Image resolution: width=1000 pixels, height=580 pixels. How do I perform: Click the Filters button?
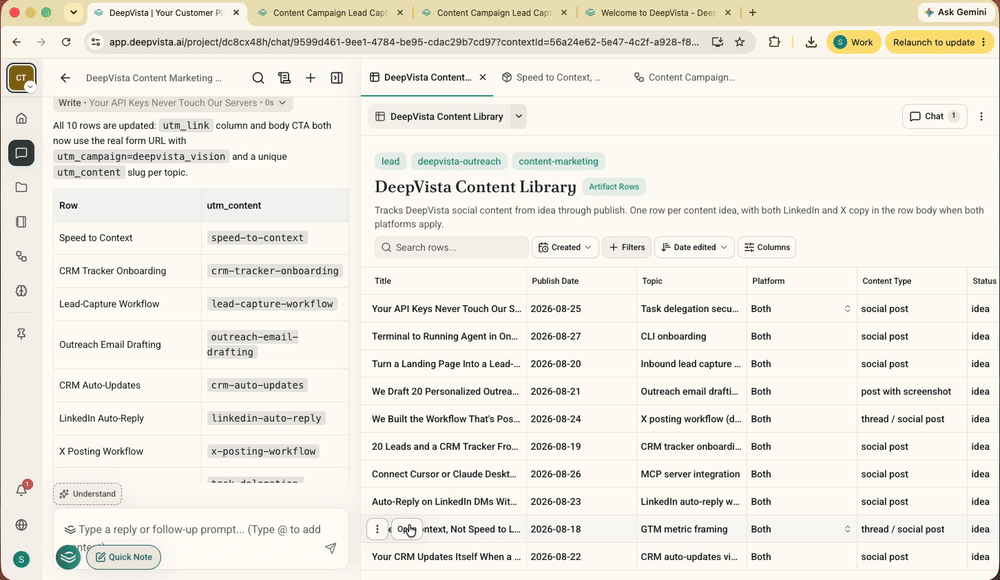tap(626, 247)
